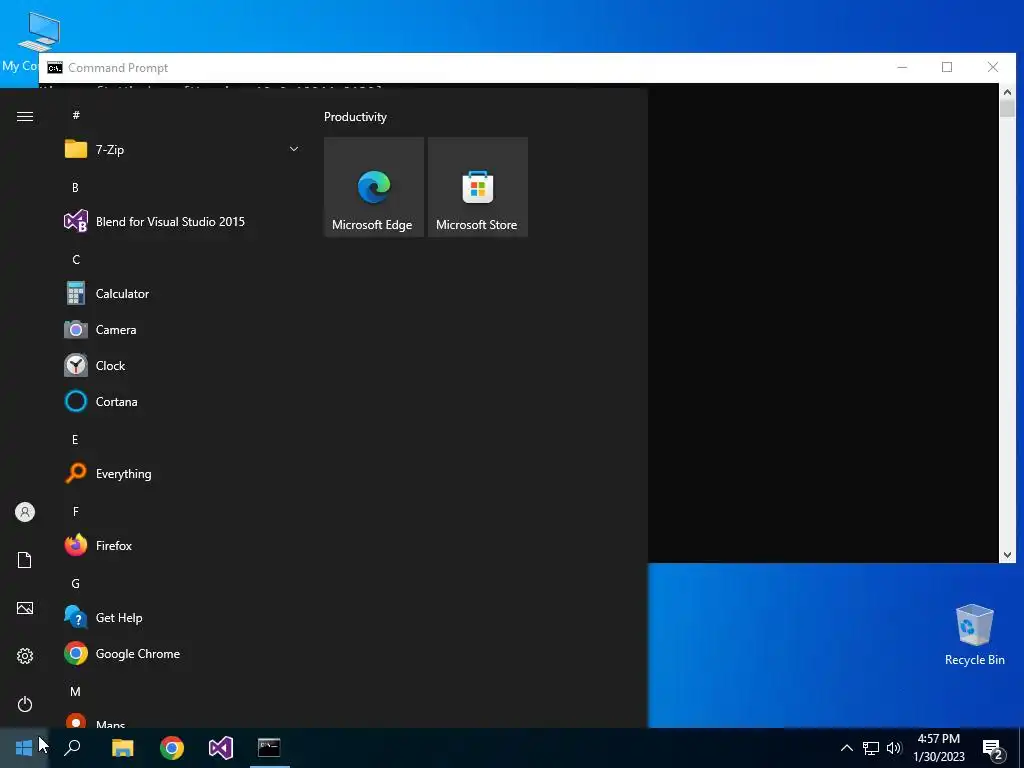Expand the Start menu hamburger button
Image resolution: width=1024 pixels, height=768 pixels.
(x=25, y=116)
